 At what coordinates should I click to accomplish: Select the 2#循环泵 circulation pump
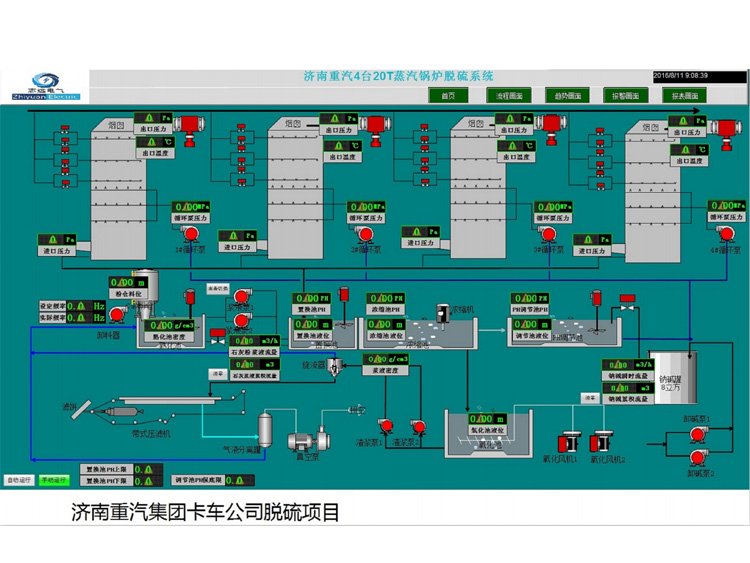[365, 234]
